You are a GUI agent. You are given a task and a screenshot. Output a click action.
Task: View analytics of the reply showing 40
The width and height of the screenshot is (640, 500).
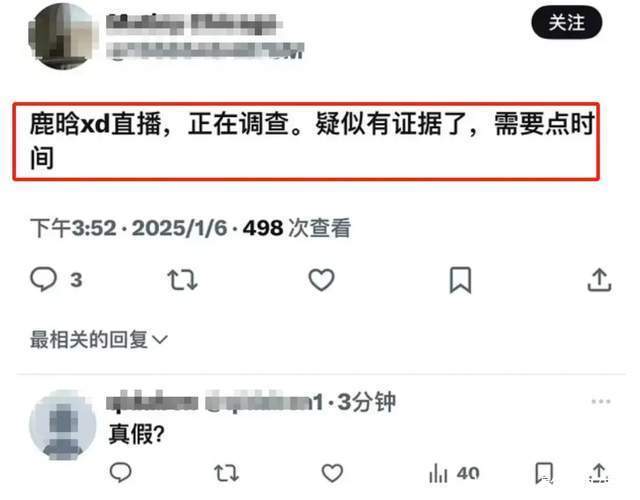[x=454, y=473]
